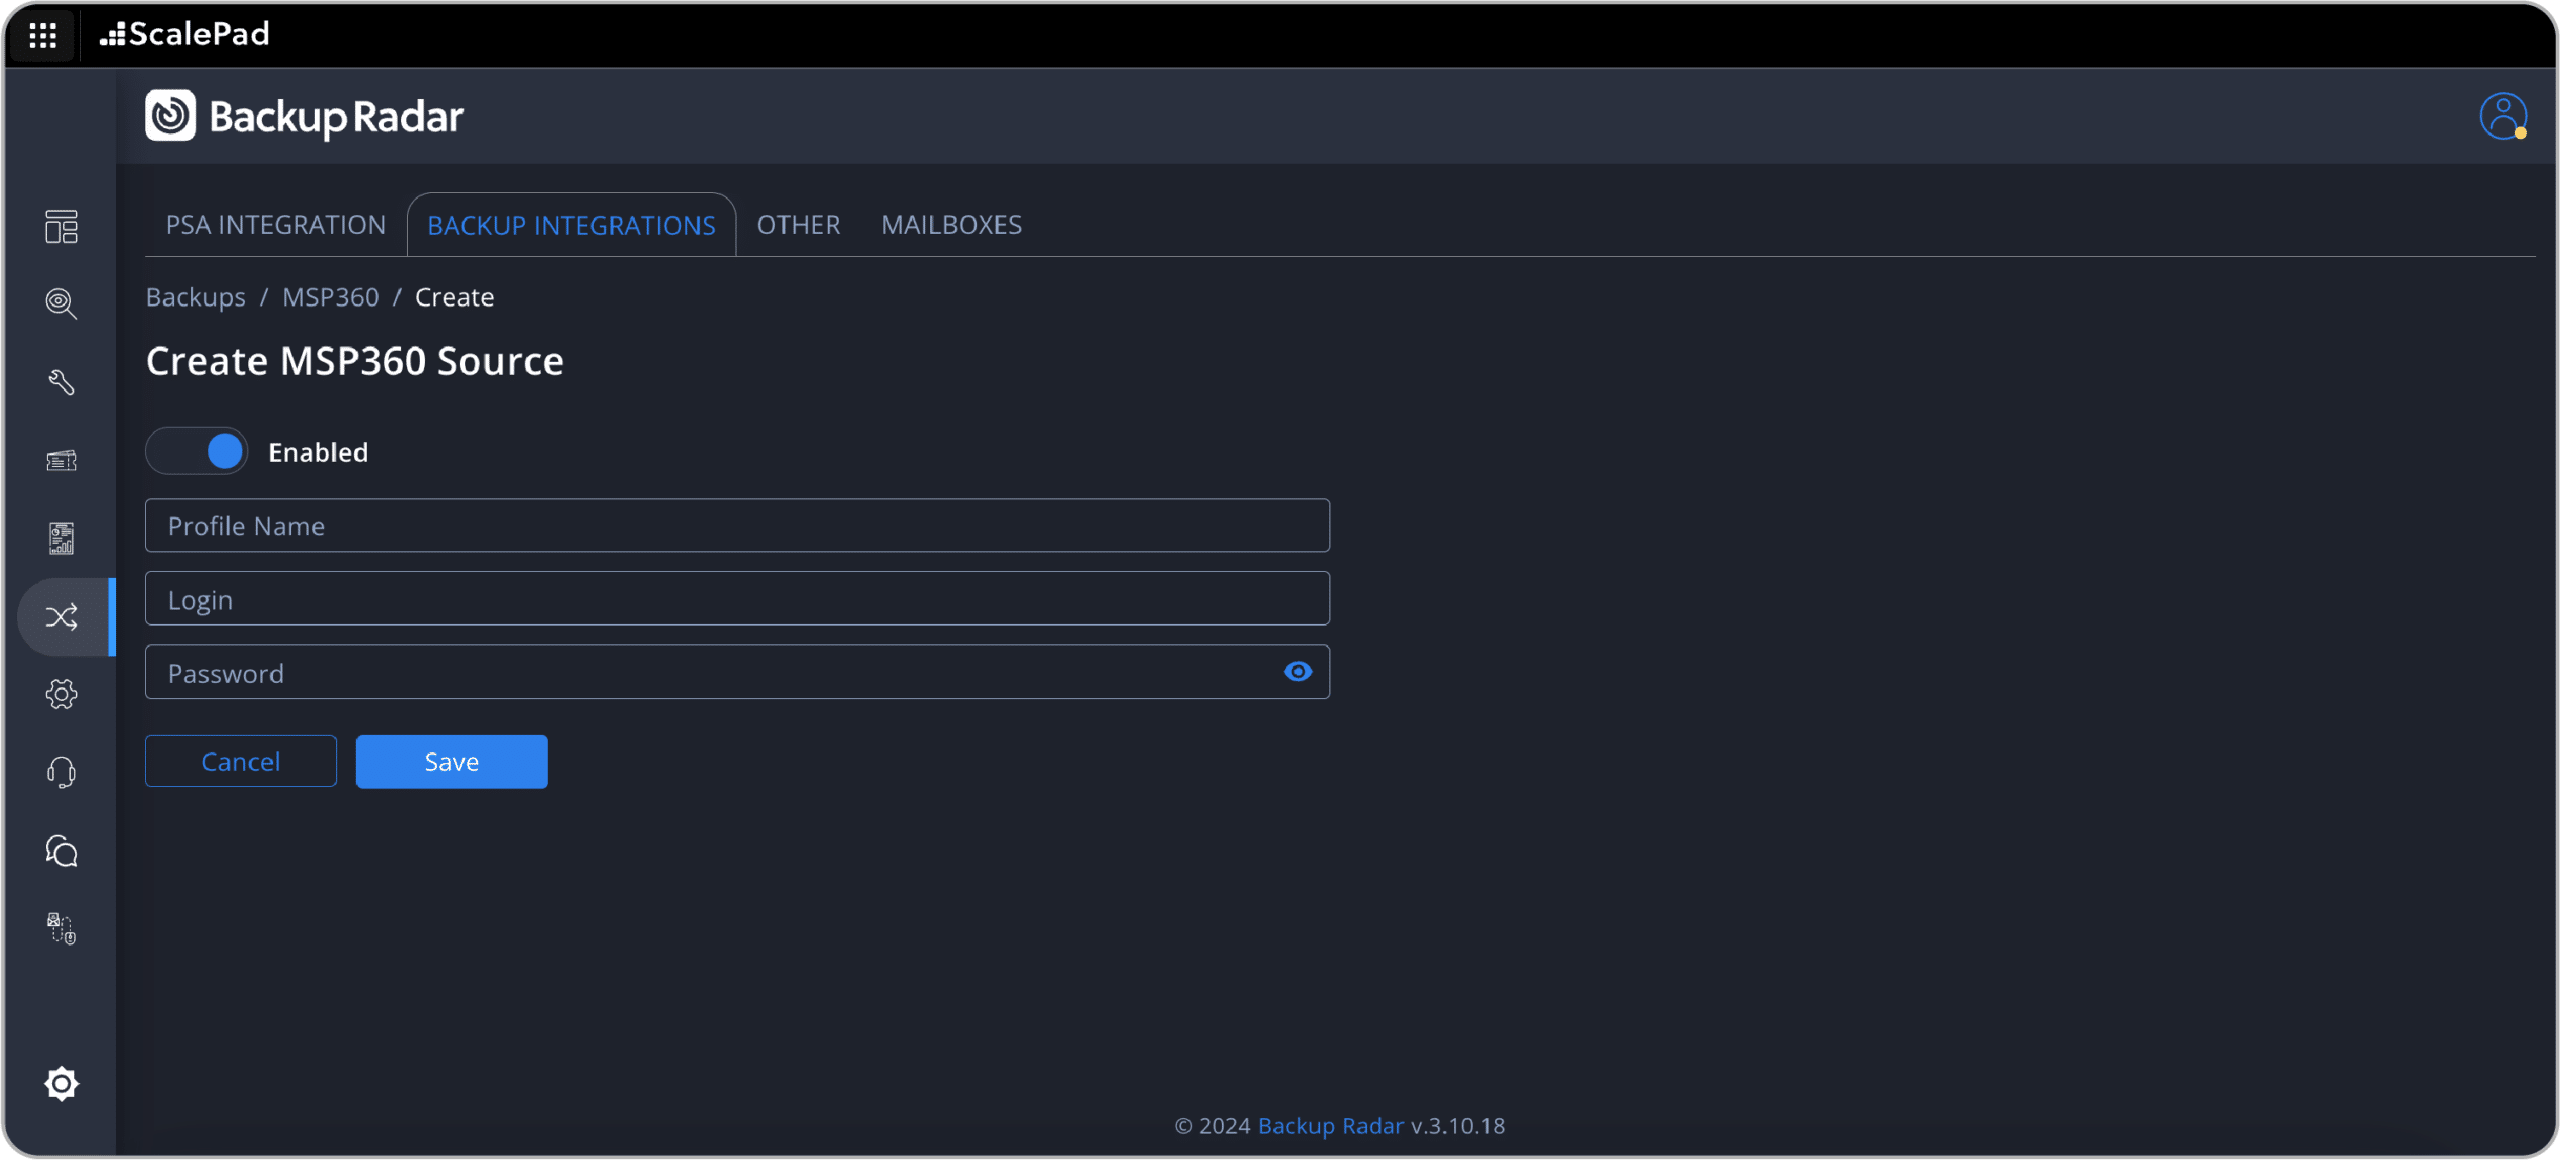
Task: Open the reports sidebar icon
Action: [61, 538]
